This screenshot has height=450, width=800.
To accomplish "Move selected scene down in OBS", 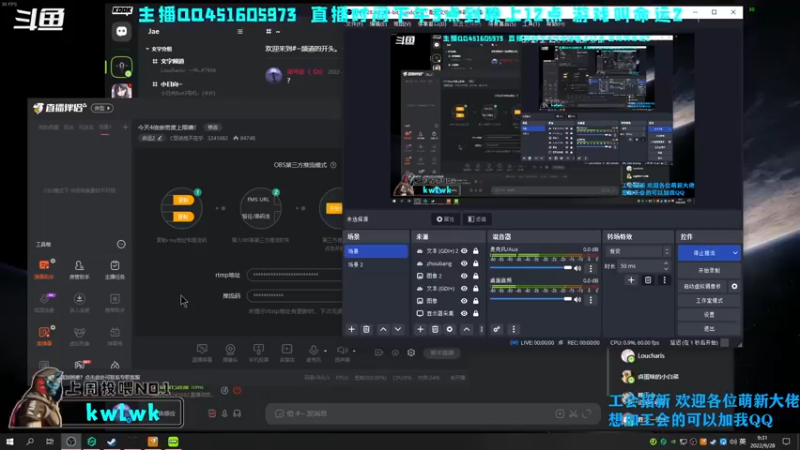I will tap(398, 330).
